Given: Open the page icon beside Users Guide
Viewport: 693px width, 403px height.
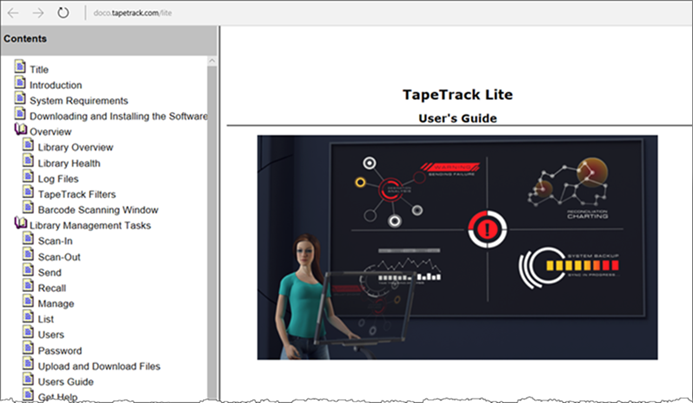Looking at the screenshot, I should point(28,379).
